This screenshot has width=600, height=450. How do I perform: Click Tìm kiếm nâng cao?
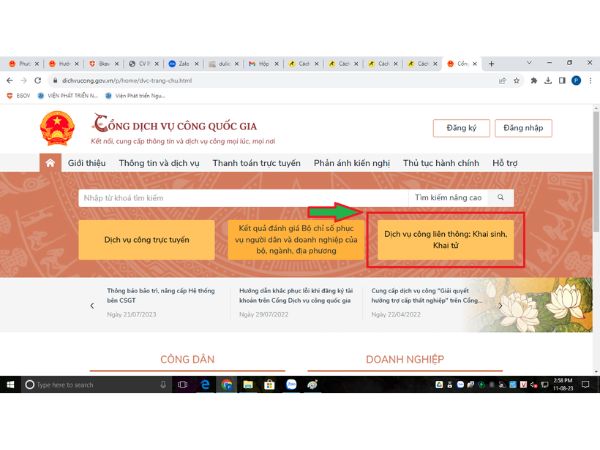(x=448, y=197)
